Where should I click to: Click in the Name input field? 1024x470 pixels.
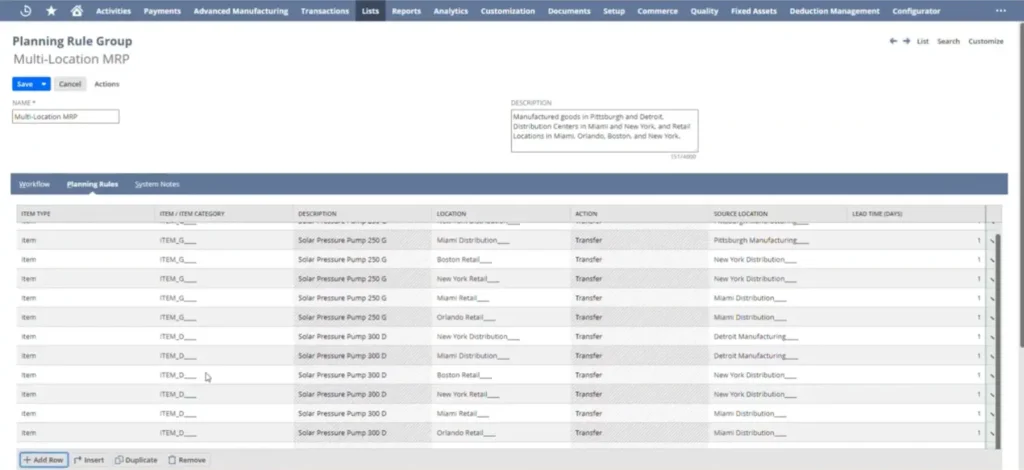(x=65, y=117)
